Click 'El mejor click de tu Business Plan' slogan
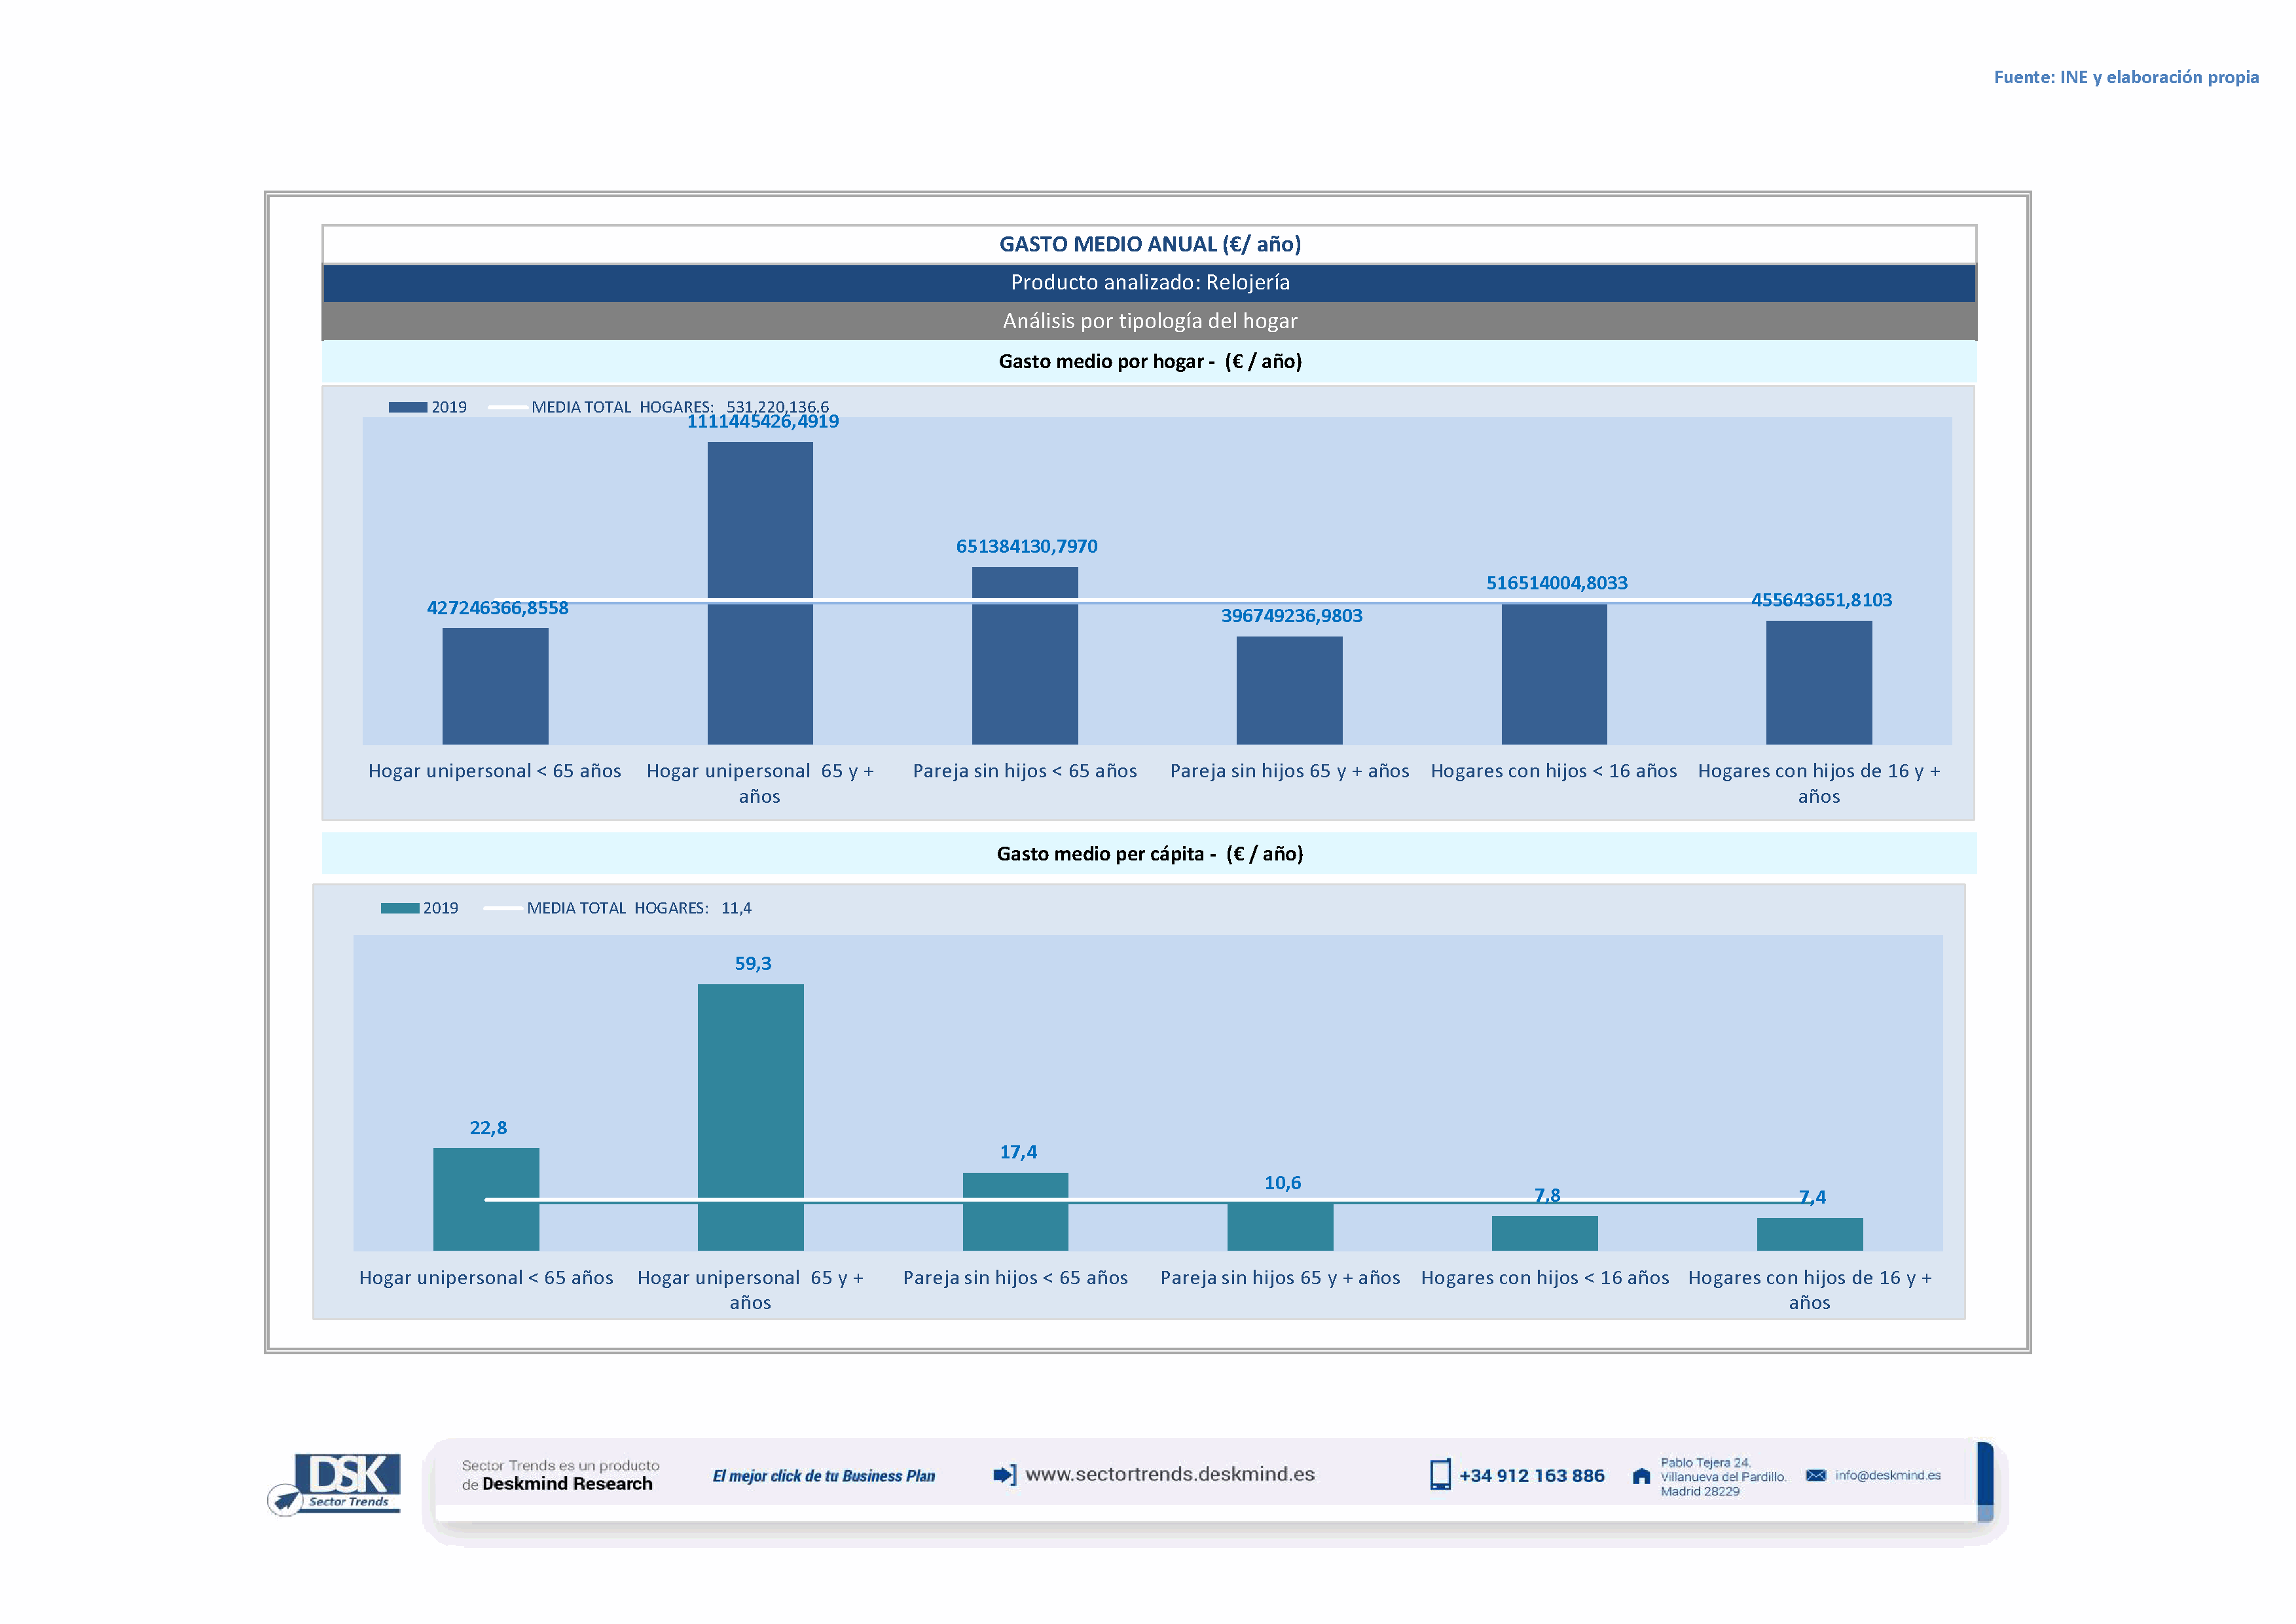Viewport: 2296px width, 1624px height. 823,1476
